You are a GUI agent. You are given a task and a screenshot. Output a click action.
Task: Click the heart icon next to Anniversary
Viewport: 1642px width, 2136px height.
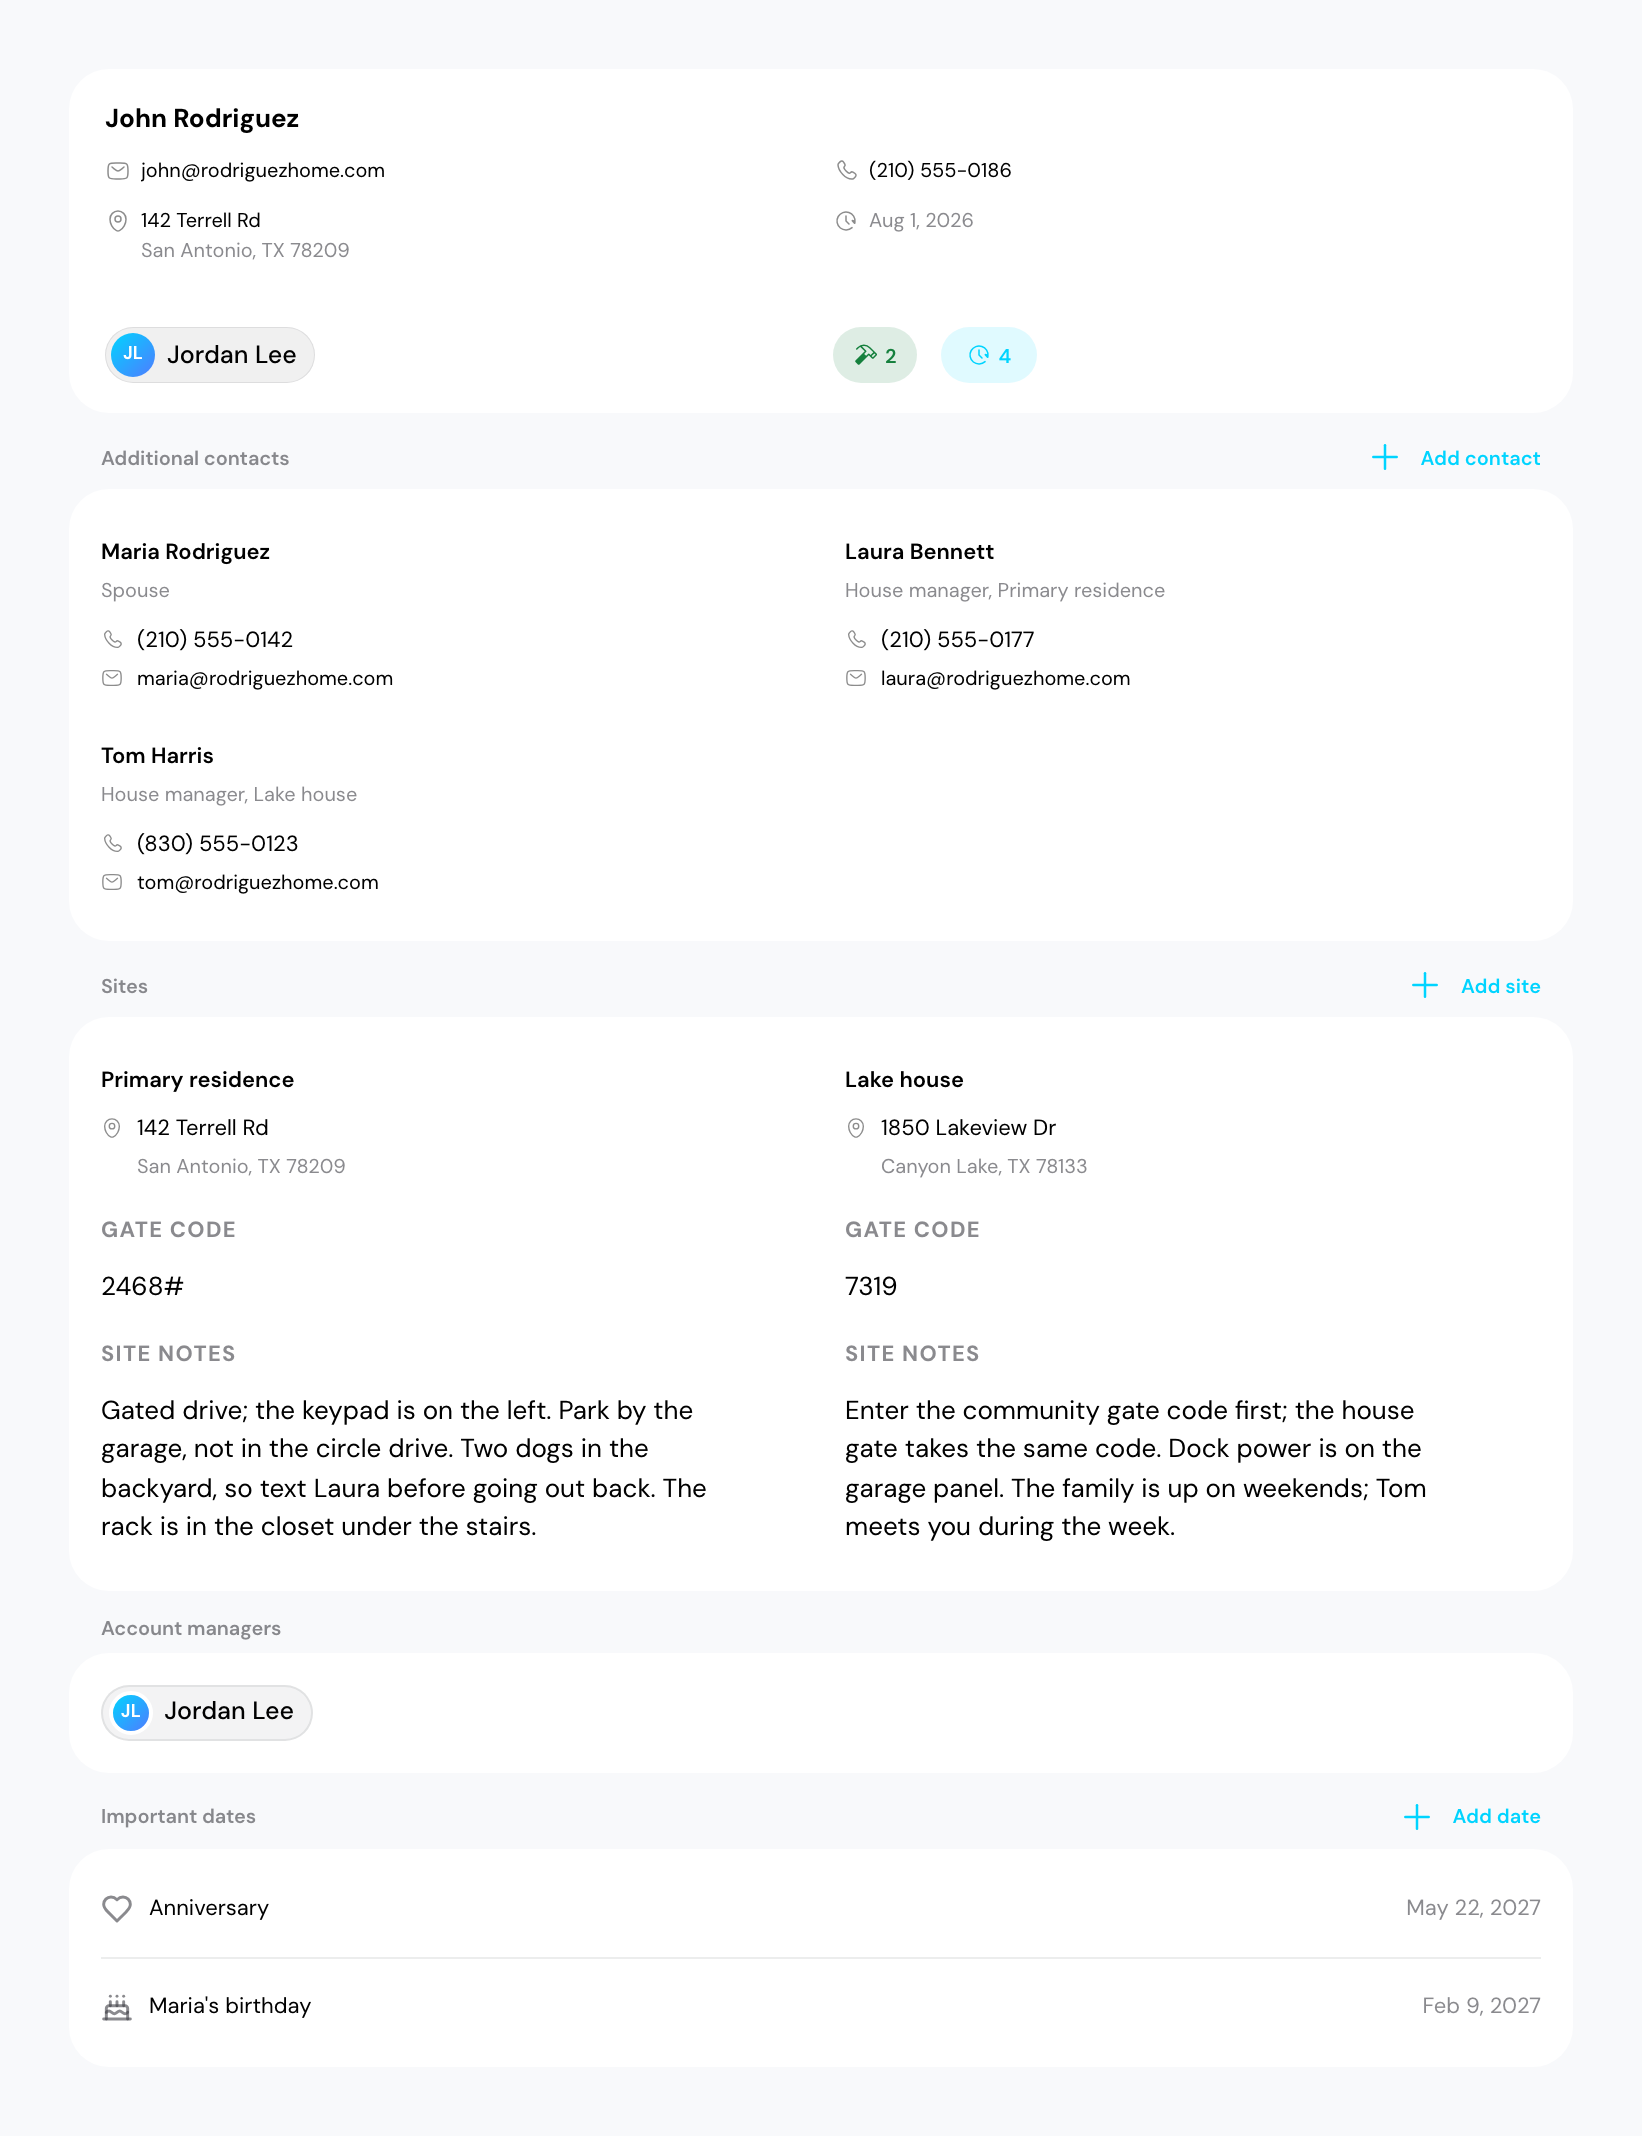(x=117, y=1908)
